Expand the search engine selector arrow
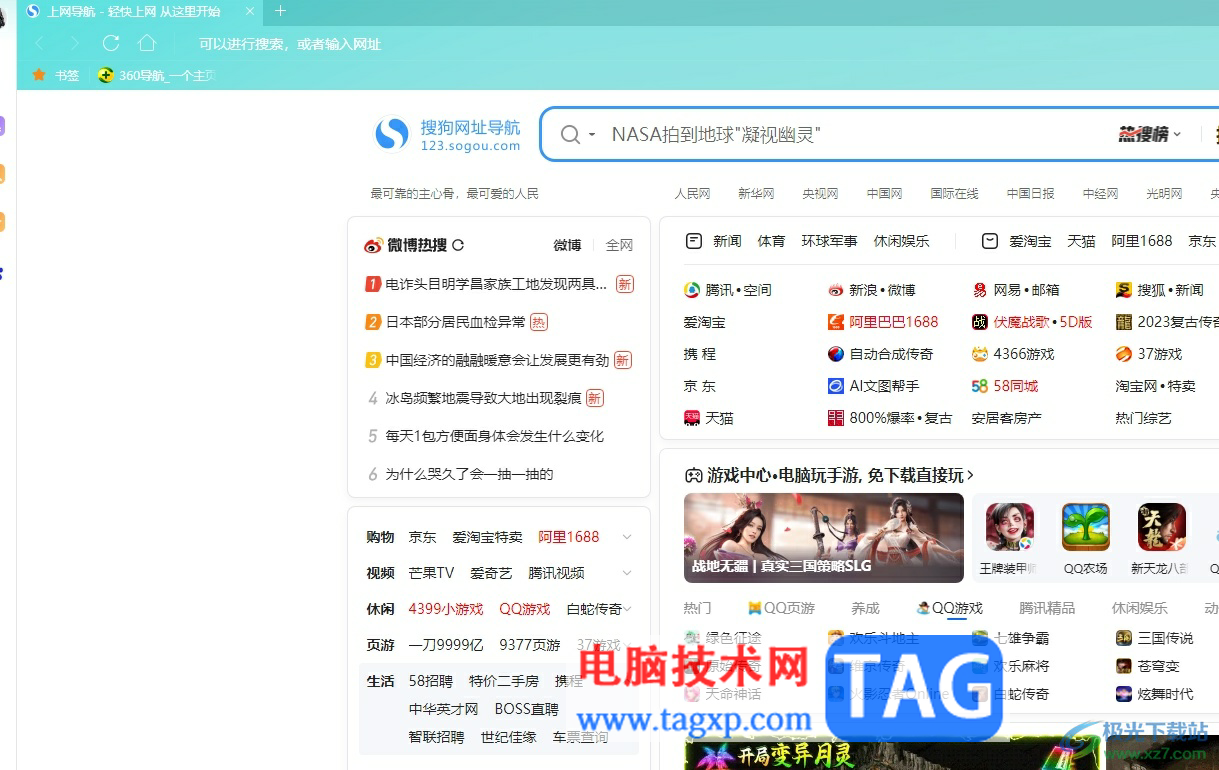Image resolution: width=1219 pixels, height=770 pixels. click(592, 134)
